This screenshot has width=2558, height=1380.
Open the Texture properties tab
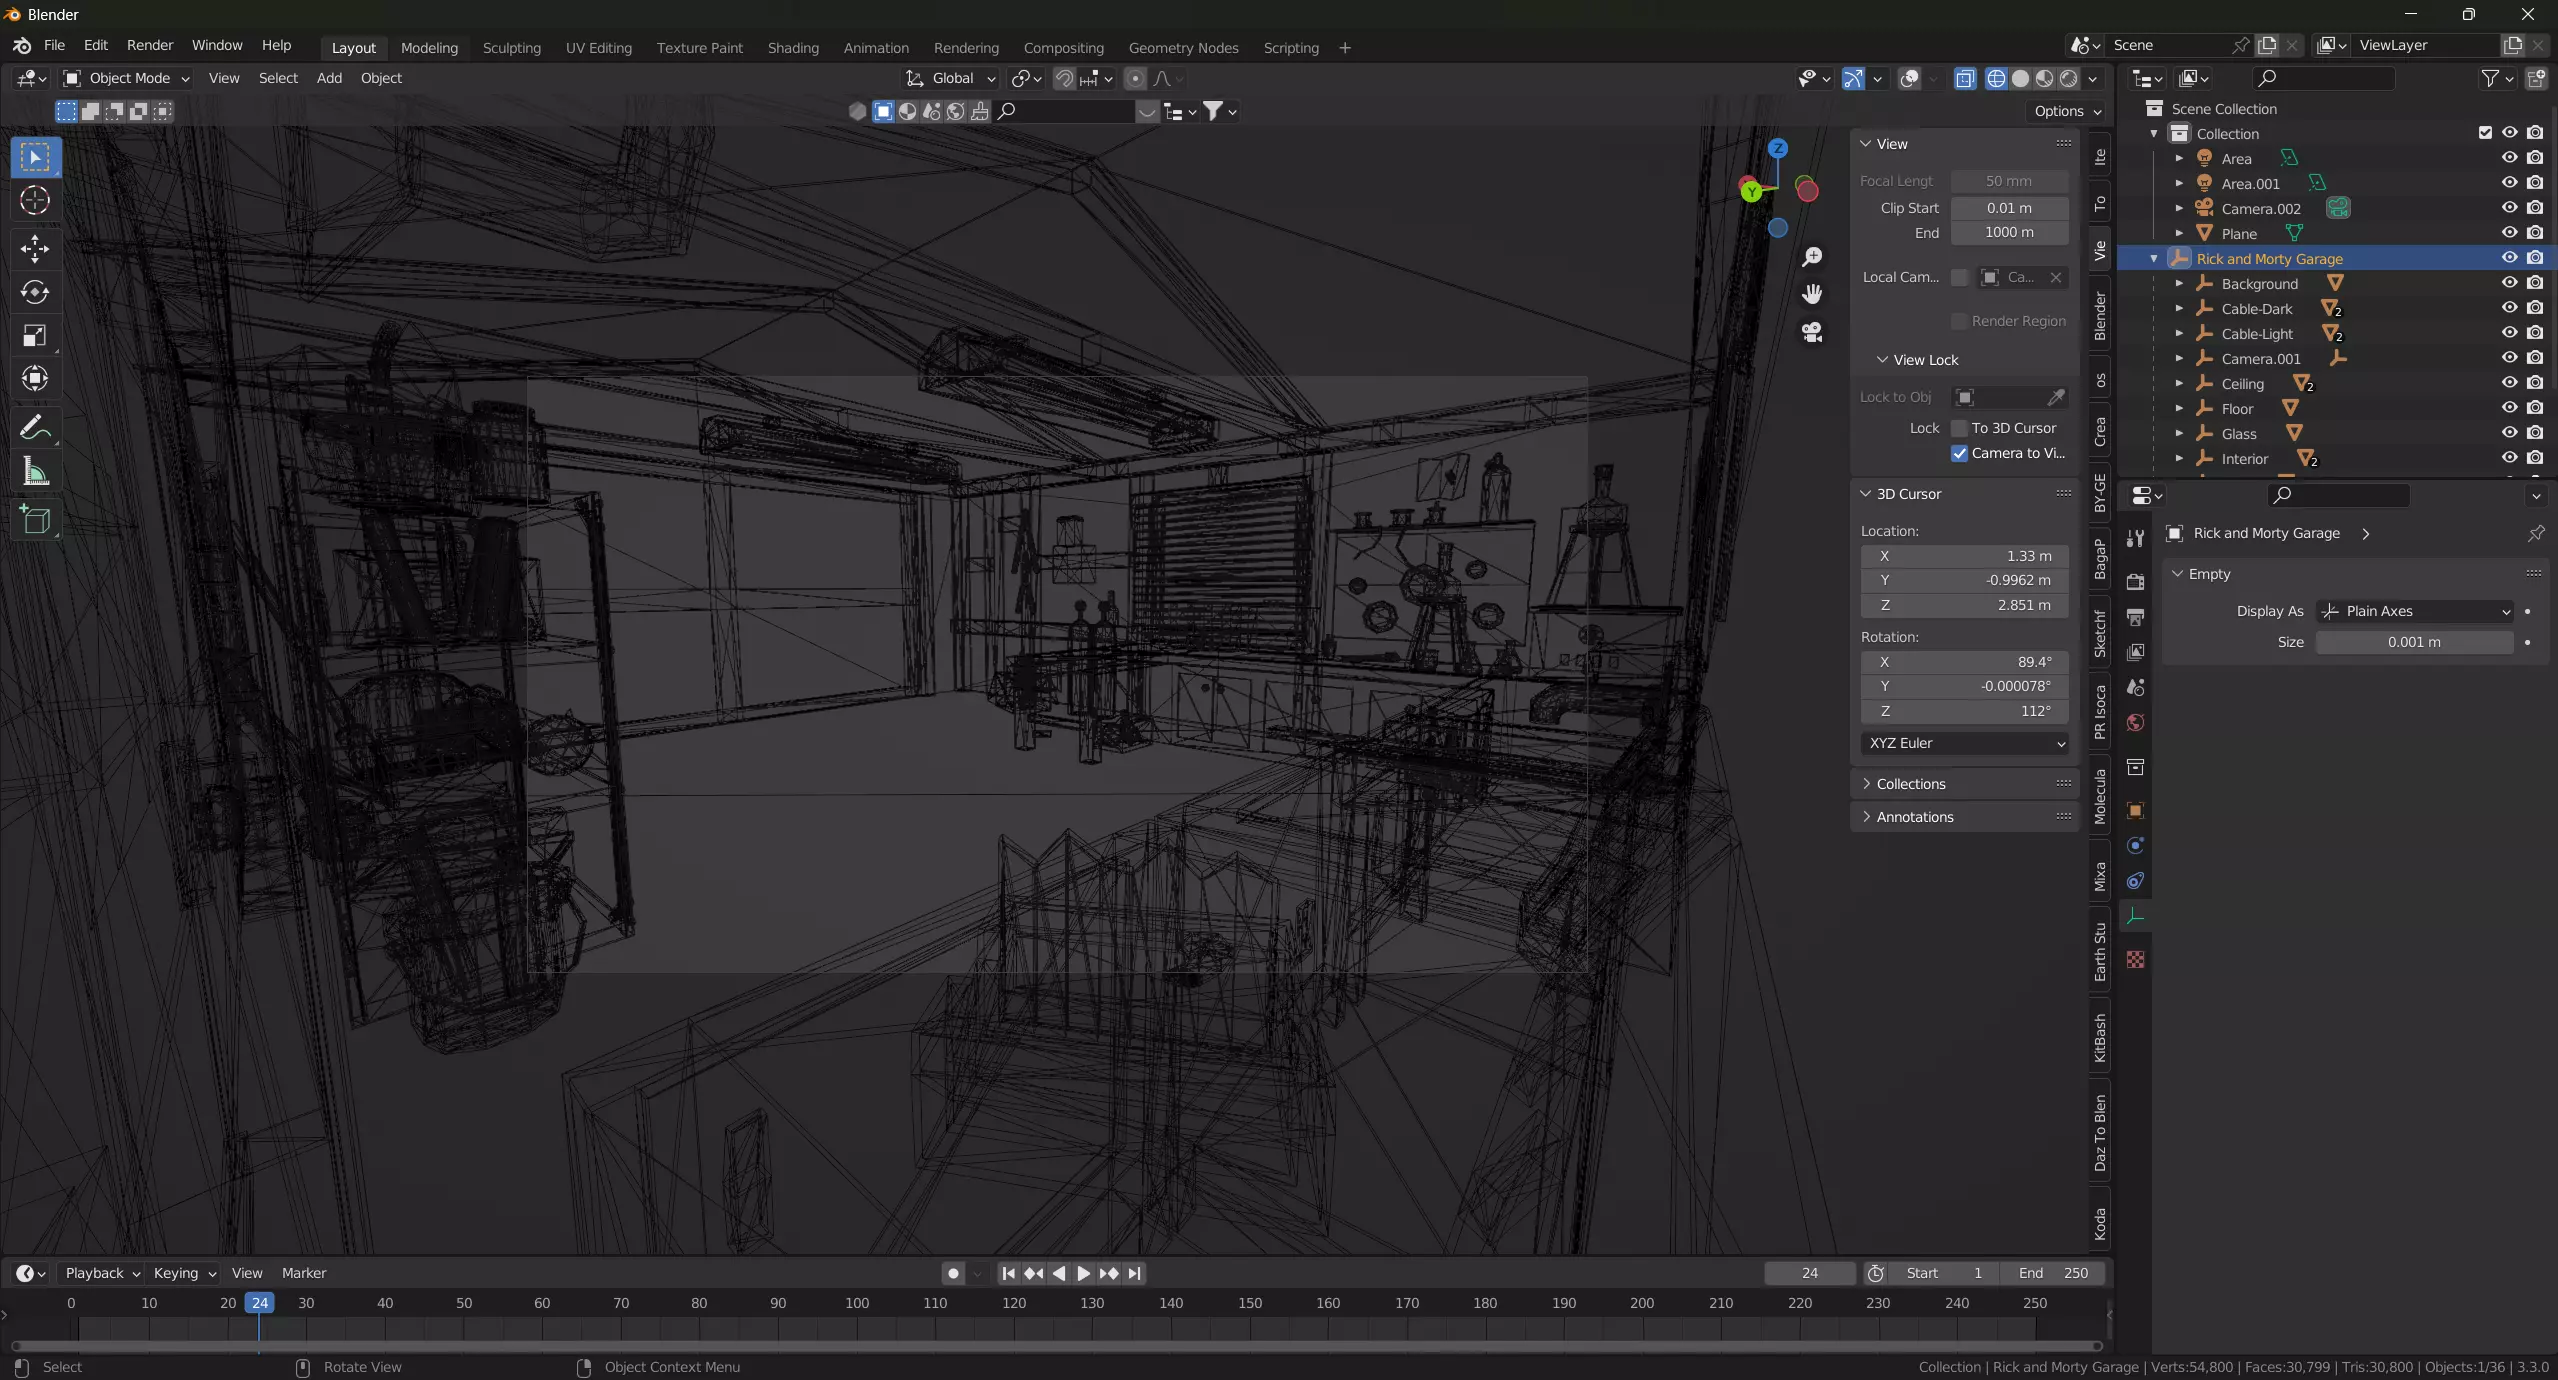tap(2135, 960)
